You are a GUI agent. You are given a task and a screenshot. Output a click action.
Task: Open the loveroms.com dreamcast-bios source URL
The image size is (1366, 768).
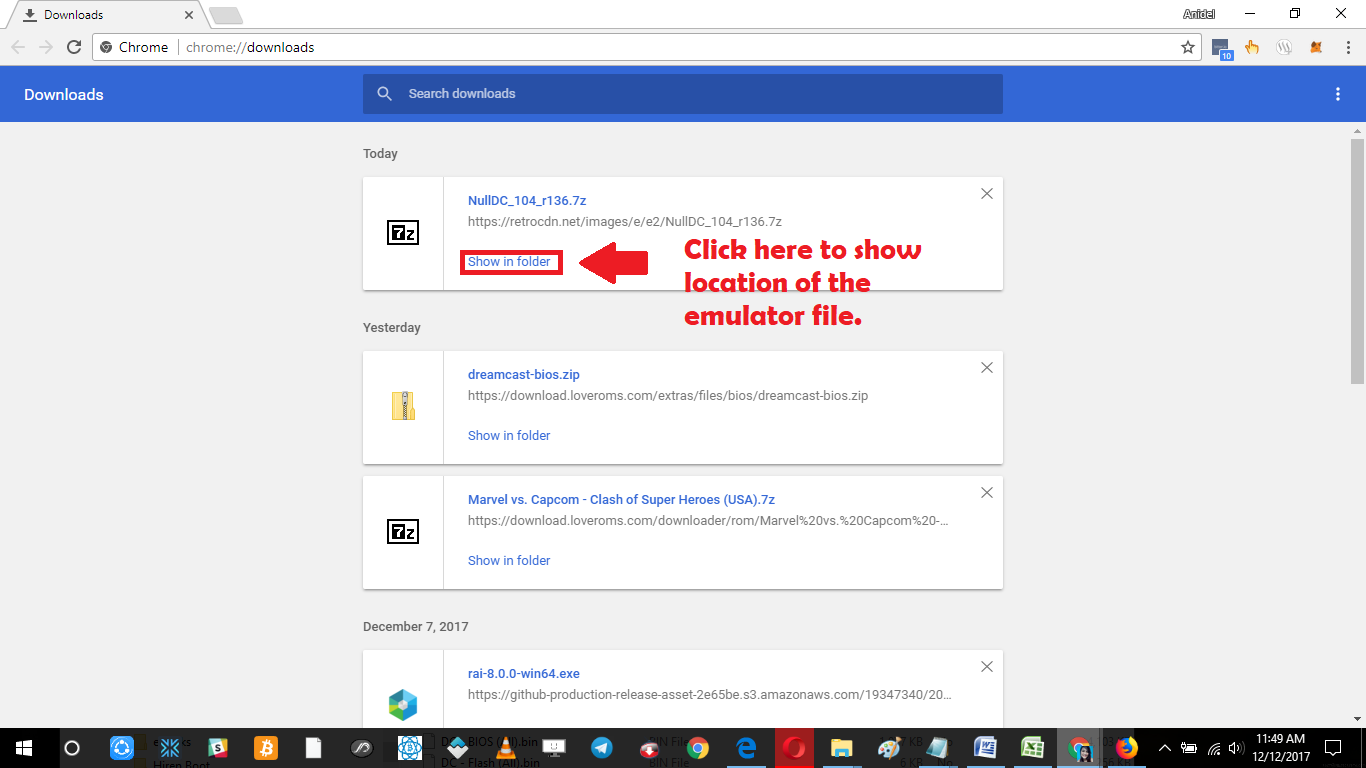click(668, 396)
